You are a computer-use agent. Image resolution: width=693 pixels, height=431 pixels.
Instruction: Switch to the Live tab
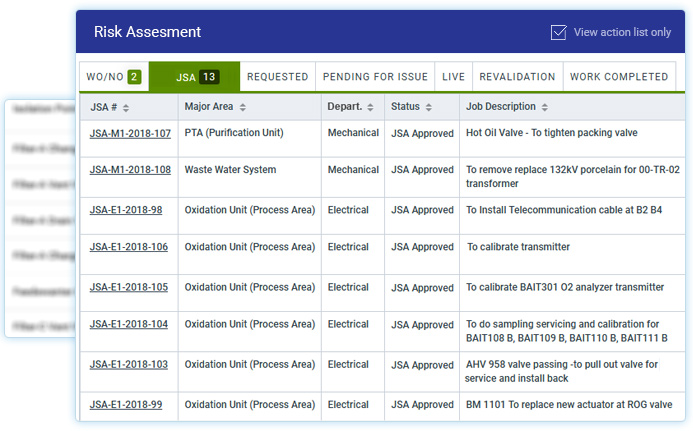pyautogui.click(x=453, y=77)
